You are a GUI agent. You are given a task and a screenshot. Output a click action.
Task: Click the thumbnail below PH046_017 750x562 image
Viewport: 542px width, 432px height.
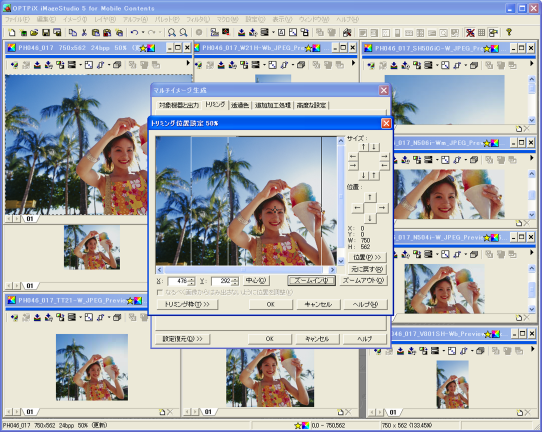tap(92, 247)
